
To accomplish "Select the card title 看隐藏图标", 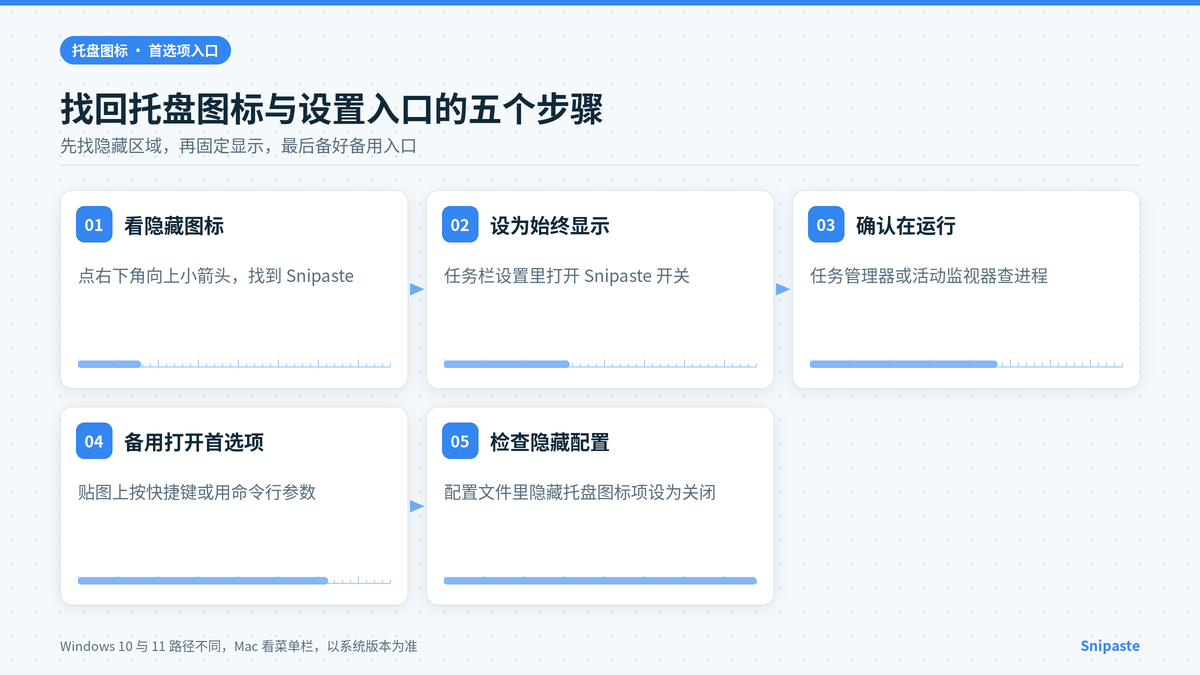I will pyautogui.click(x=174, y=226).
